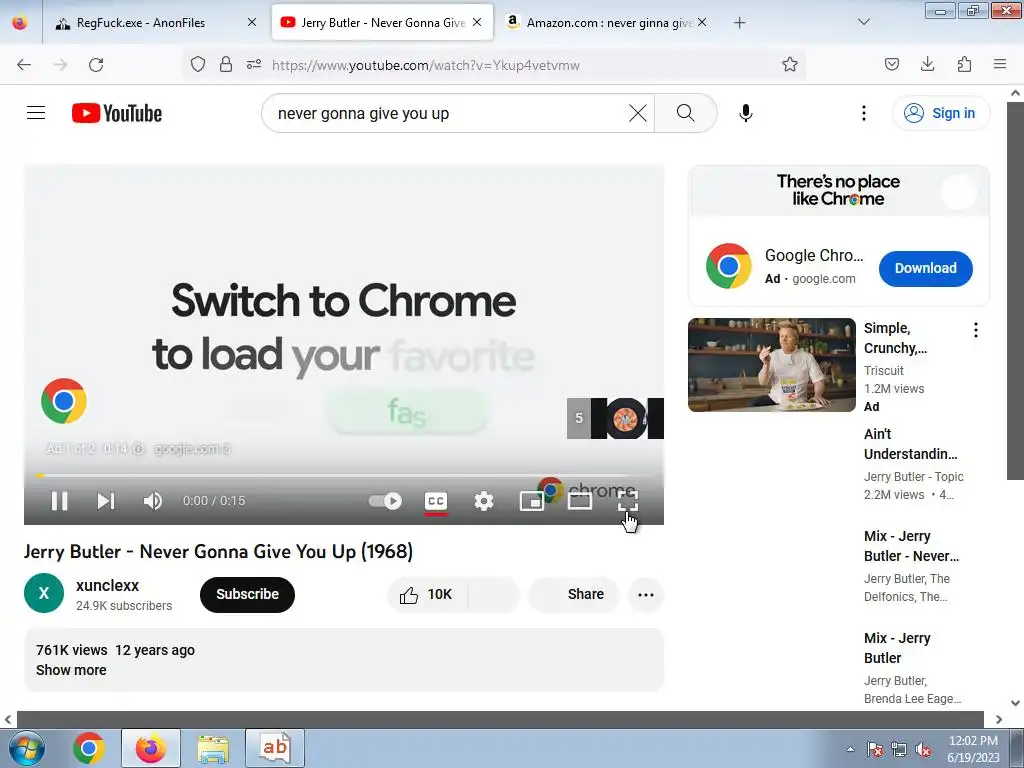Screen dimensions: 1024x768
Task: Open YouTube settings three-dot menu
Action: 863,113
